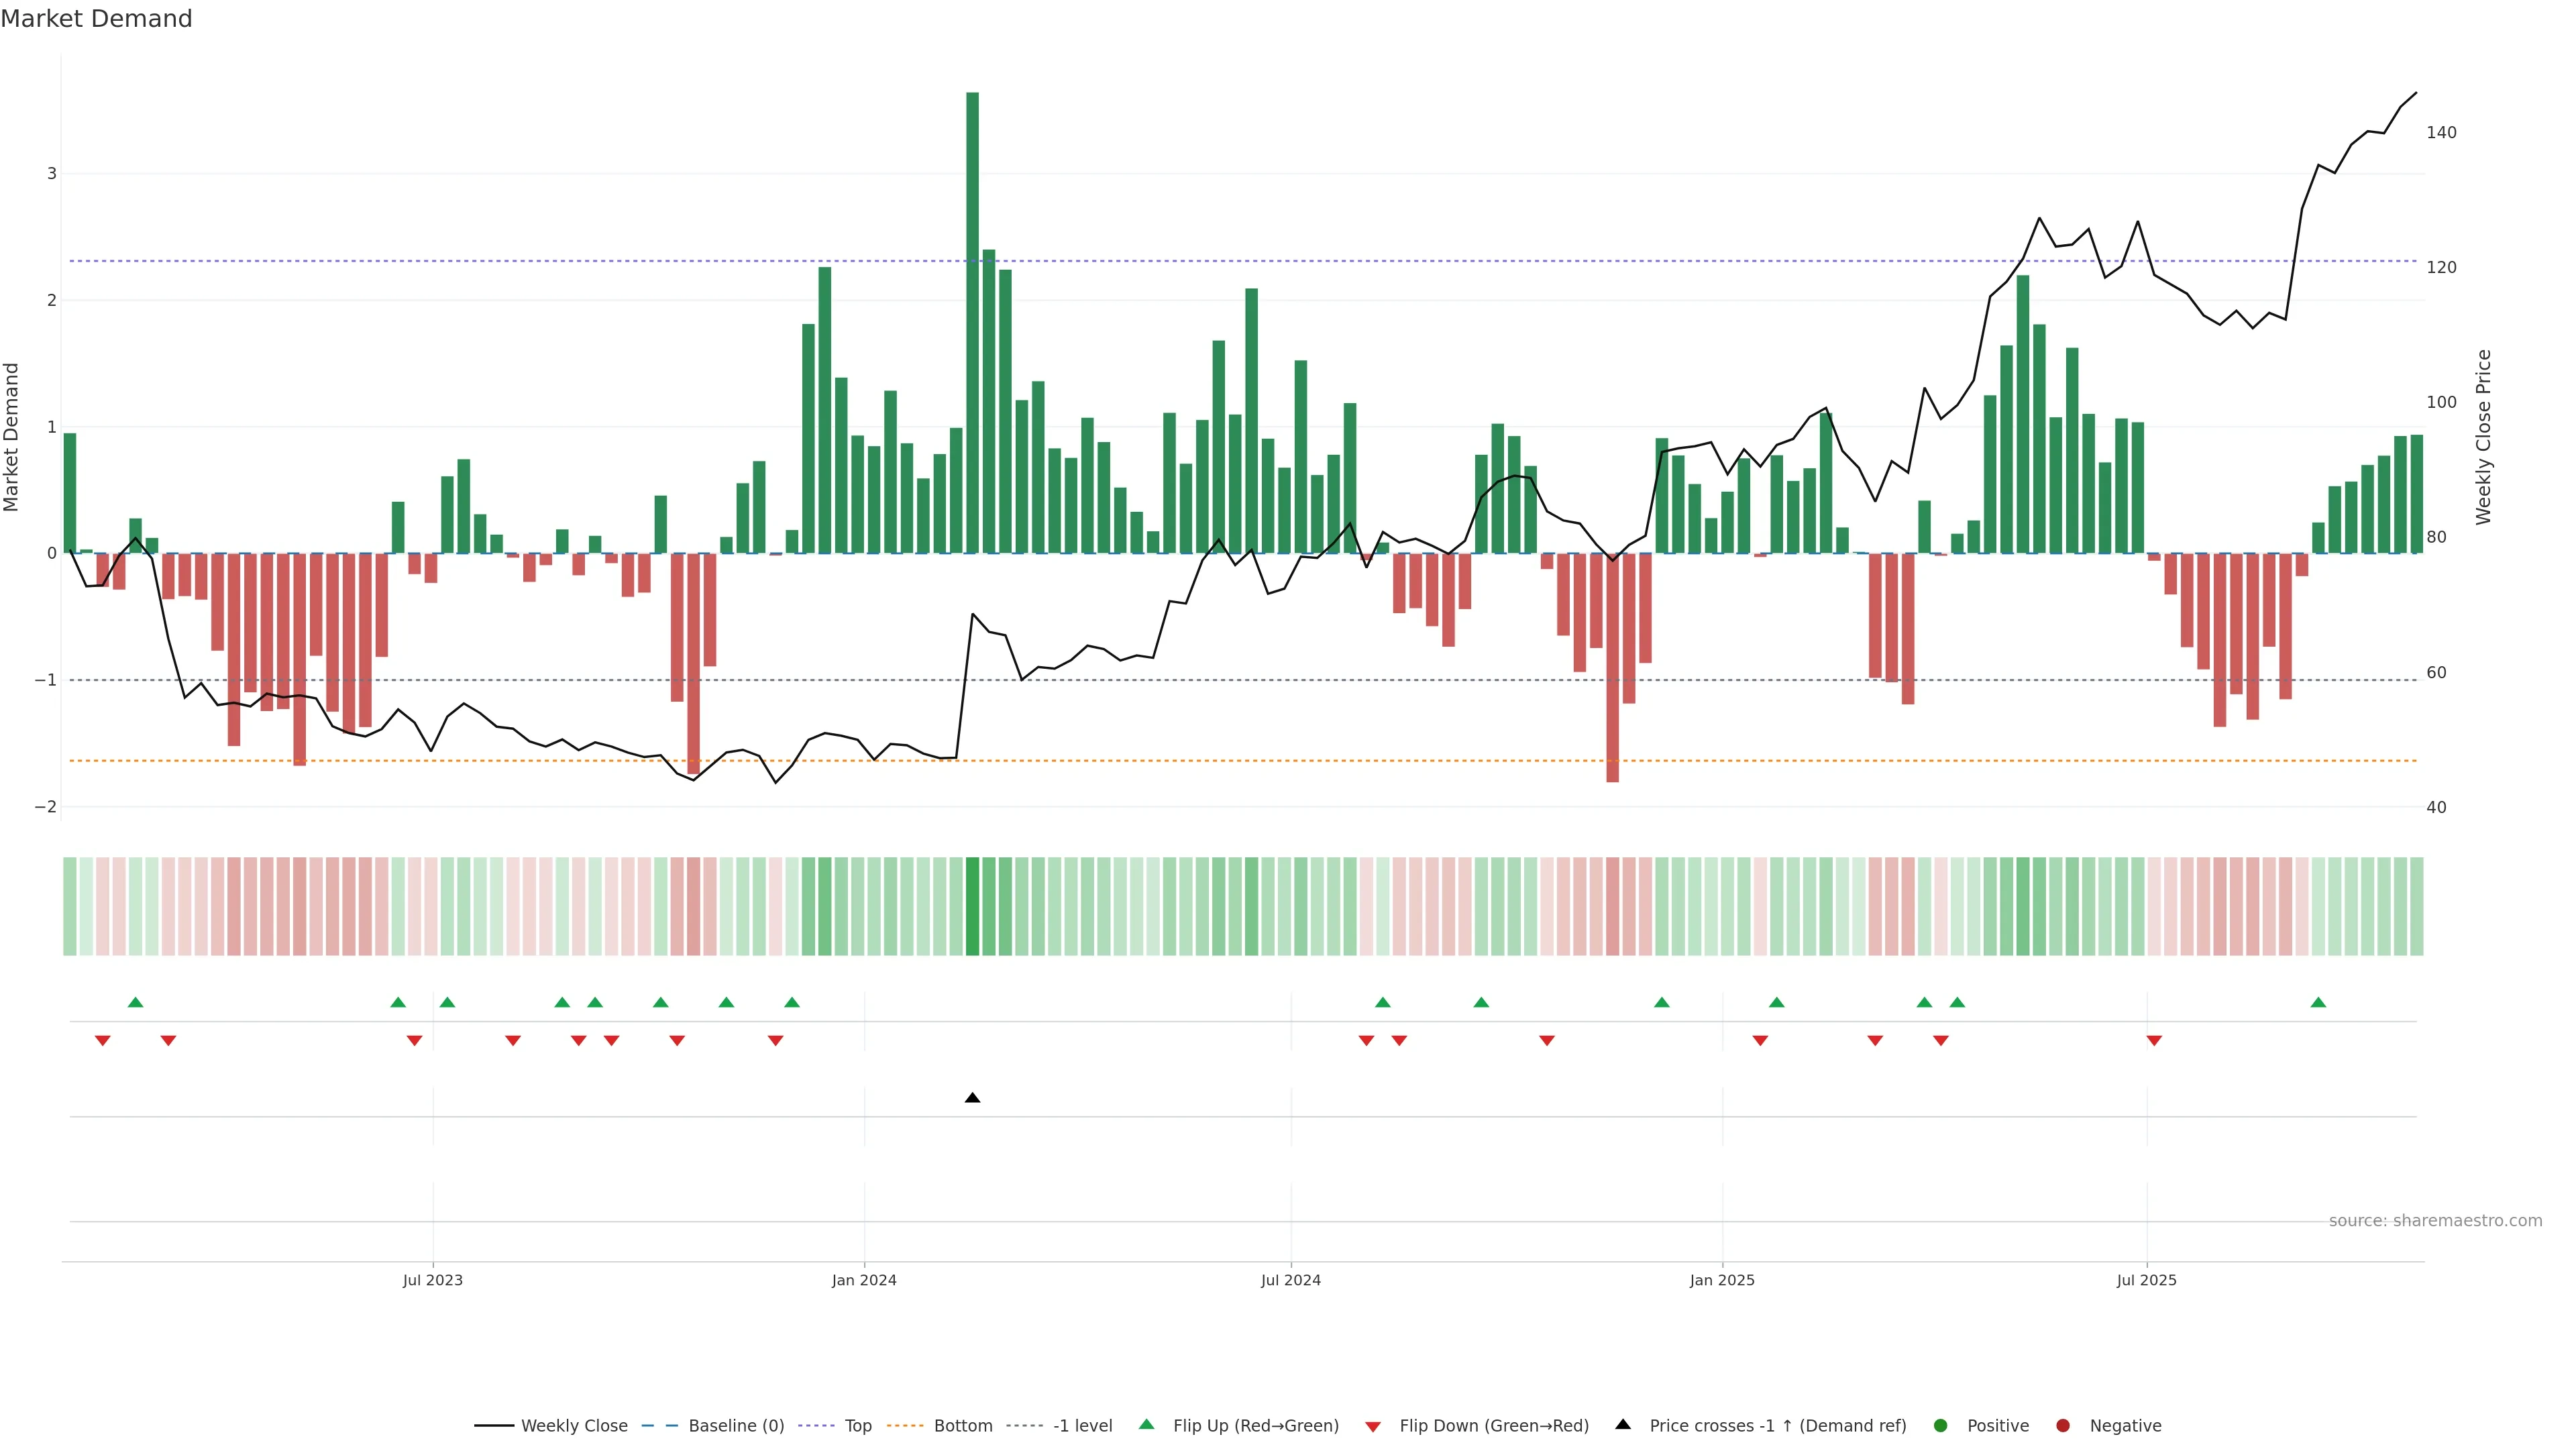Toggle the Top dotted line legend entry

[x=857, y=1425]
